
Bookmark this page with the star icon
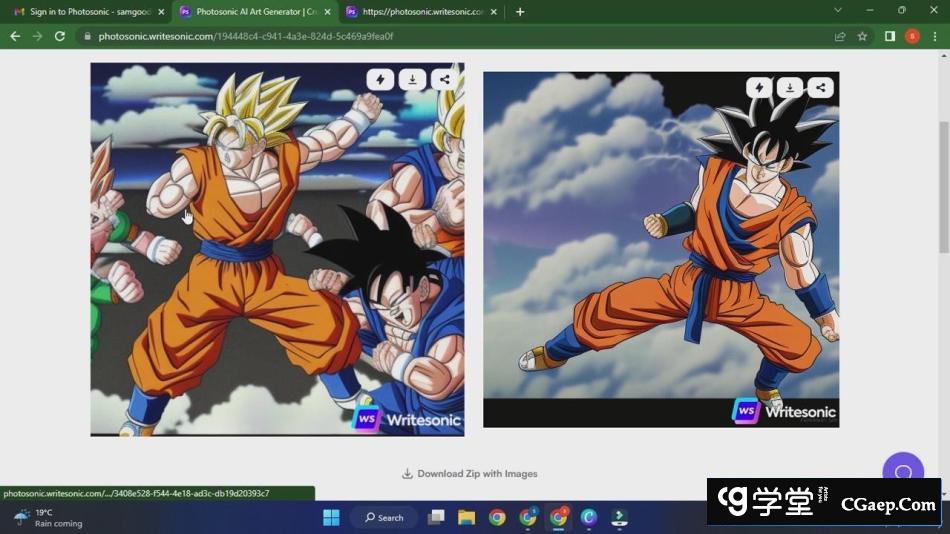[862, 36]
